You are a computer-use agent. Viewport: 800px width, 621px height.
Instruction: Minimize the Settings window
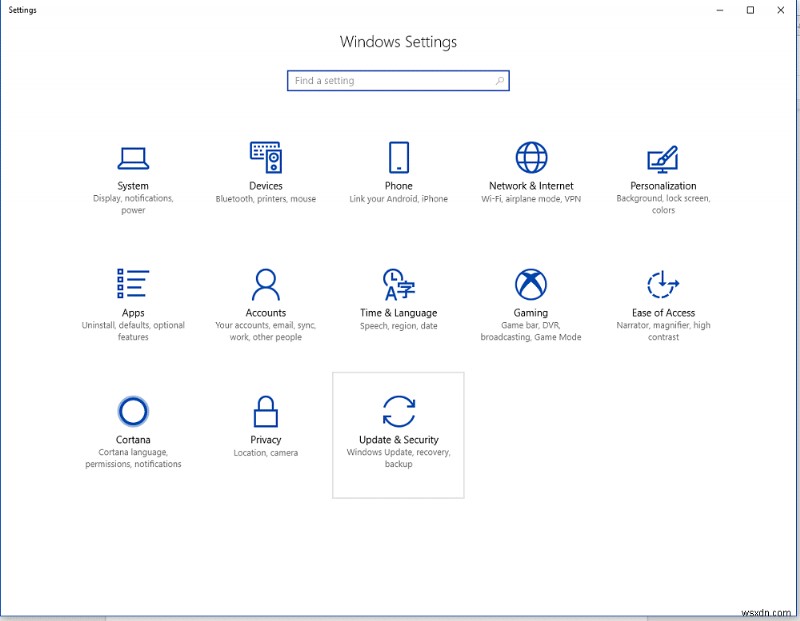click(x=720, y=10)
